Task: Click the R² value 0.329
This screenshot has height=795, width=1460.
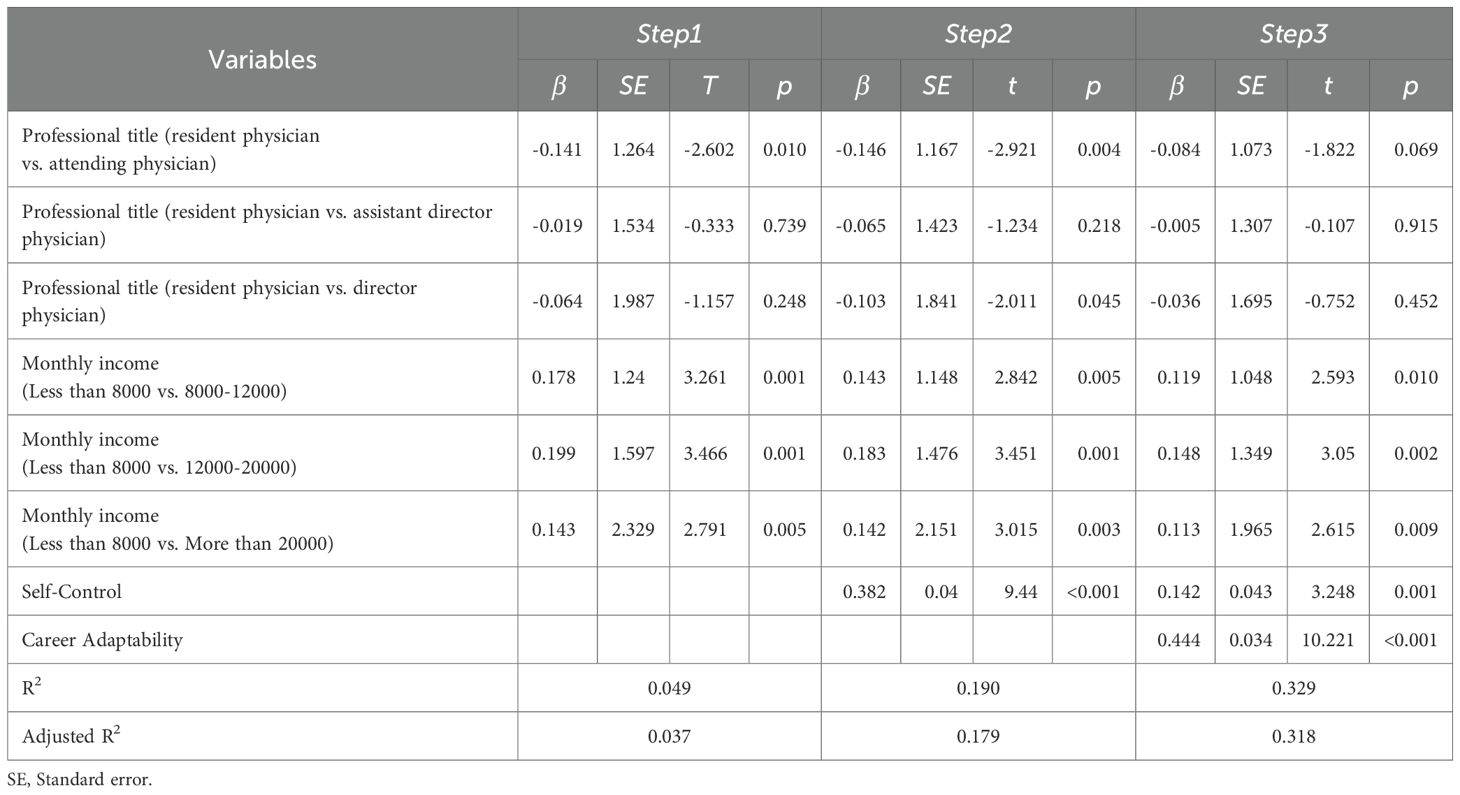Action: pos(1293,687)
